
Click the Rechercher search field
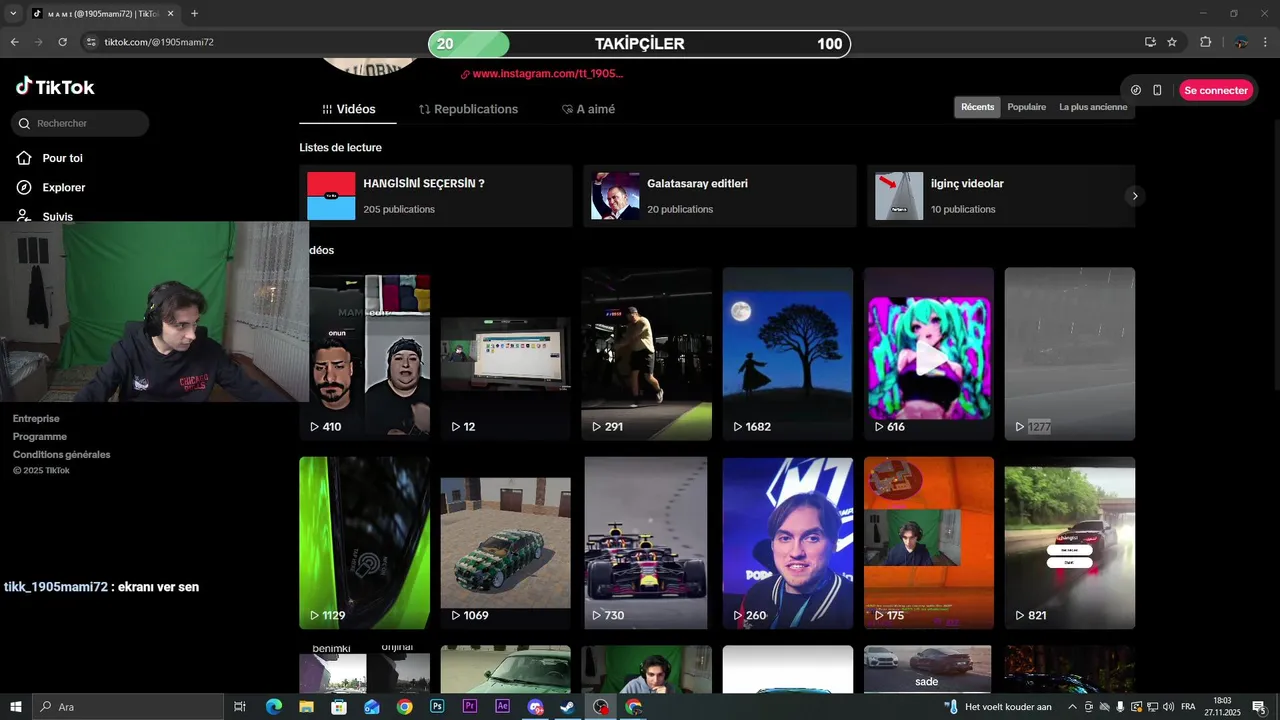pyautogui.click(x=80, y=123)
